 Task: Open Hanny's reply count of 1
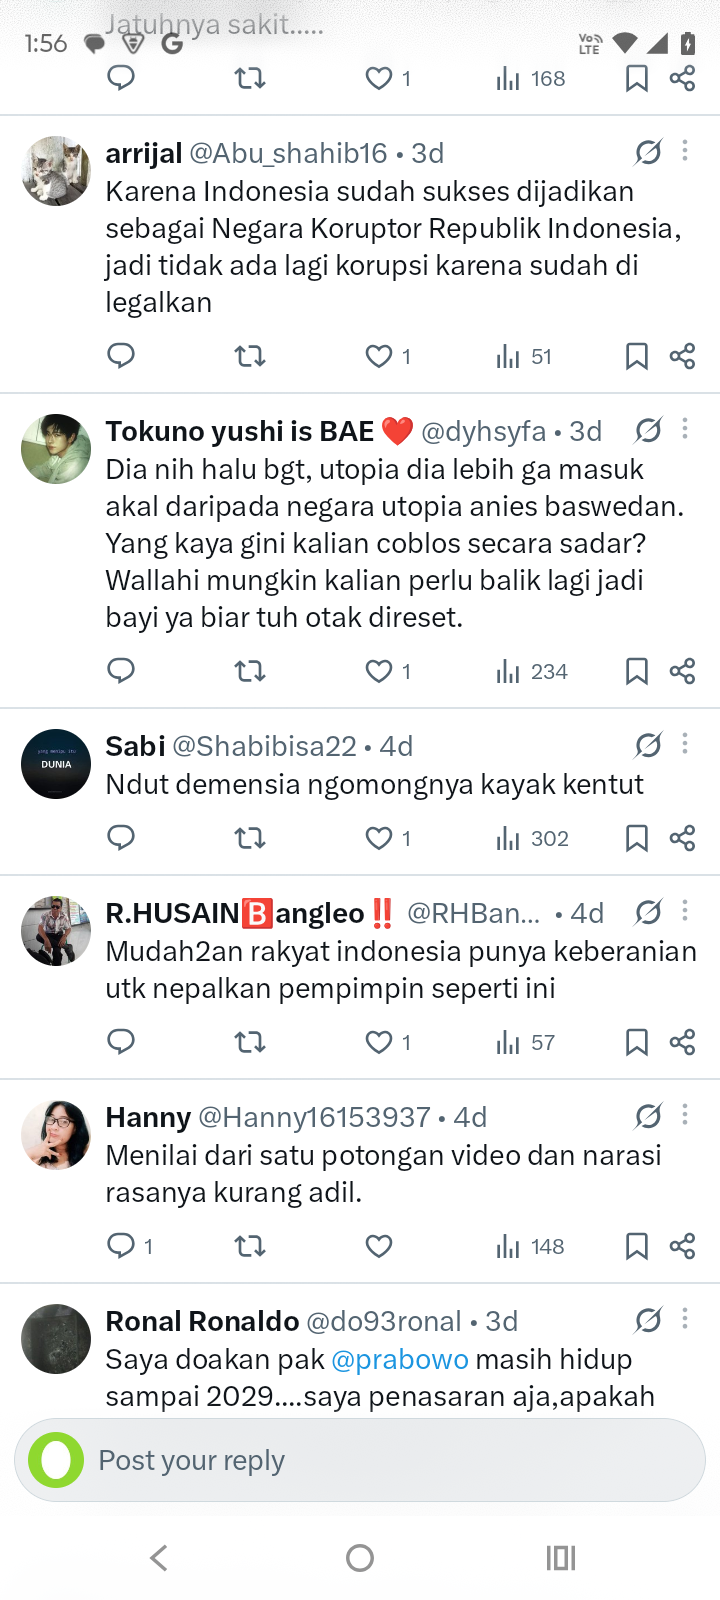coord(131,1246)
